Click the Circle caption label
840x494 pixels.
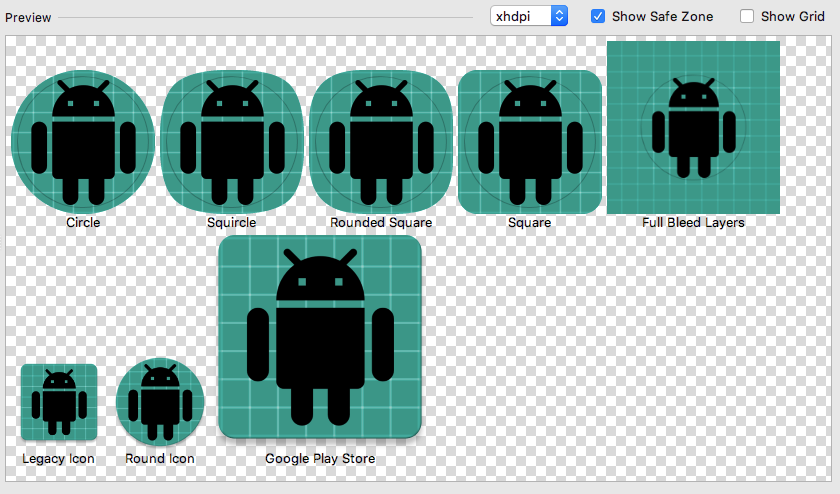point(83,223)
